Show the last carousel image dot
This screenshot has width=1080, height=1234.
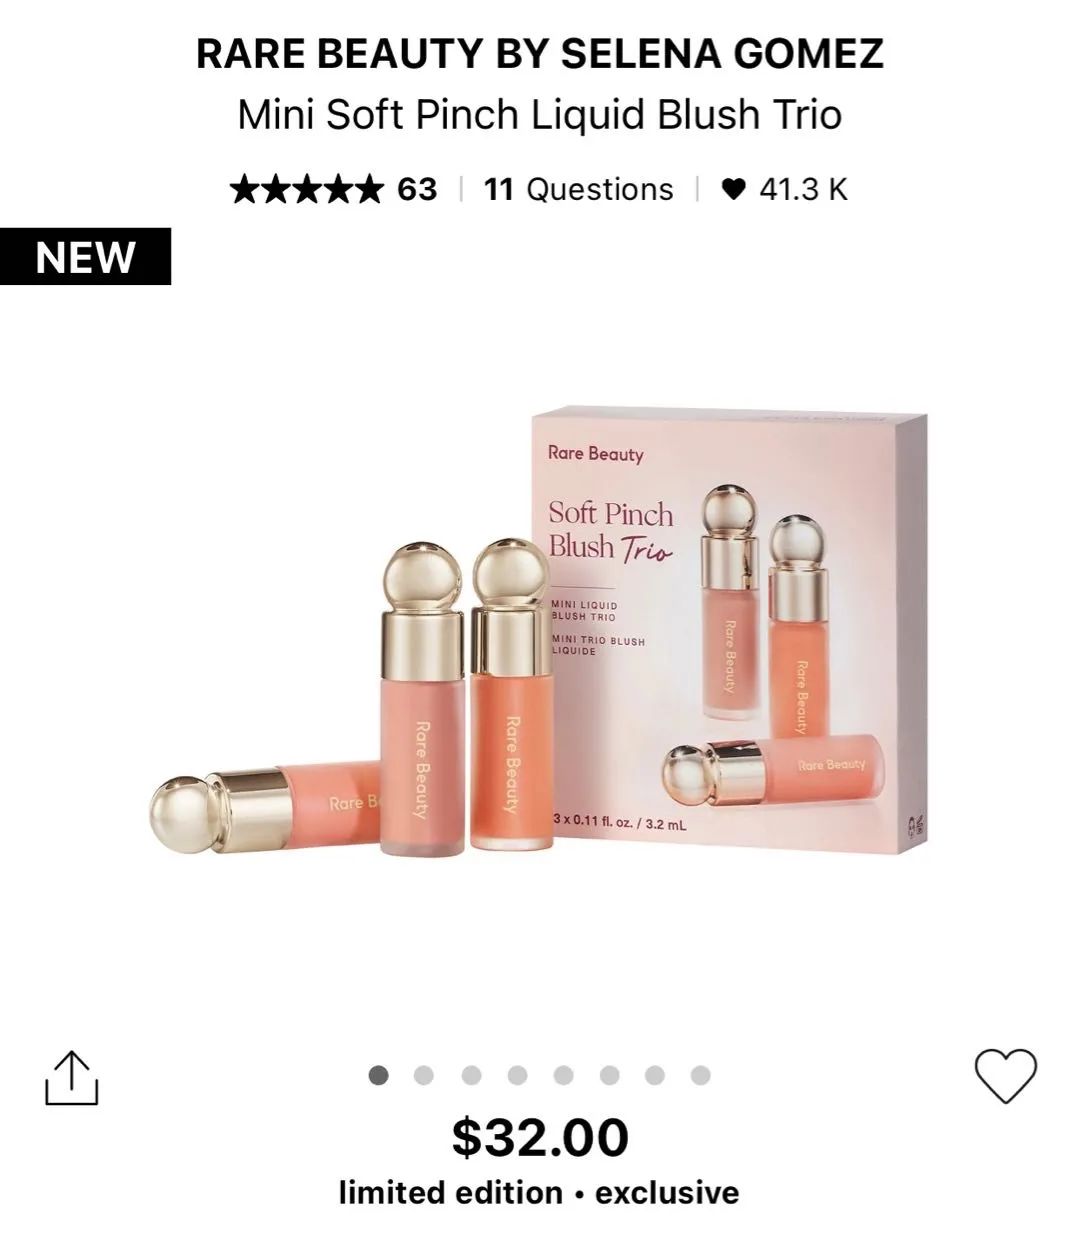click(701, 1075)
